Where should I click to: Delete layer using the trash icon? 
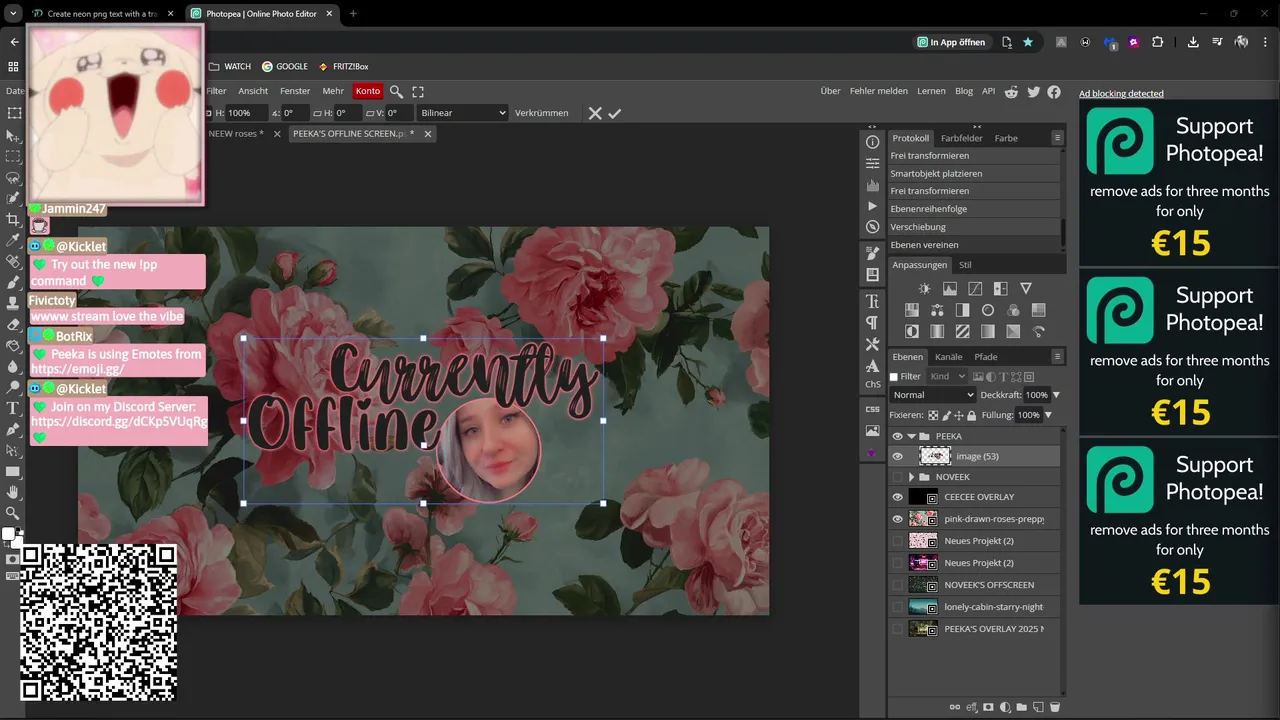(x=1055, y=707)
